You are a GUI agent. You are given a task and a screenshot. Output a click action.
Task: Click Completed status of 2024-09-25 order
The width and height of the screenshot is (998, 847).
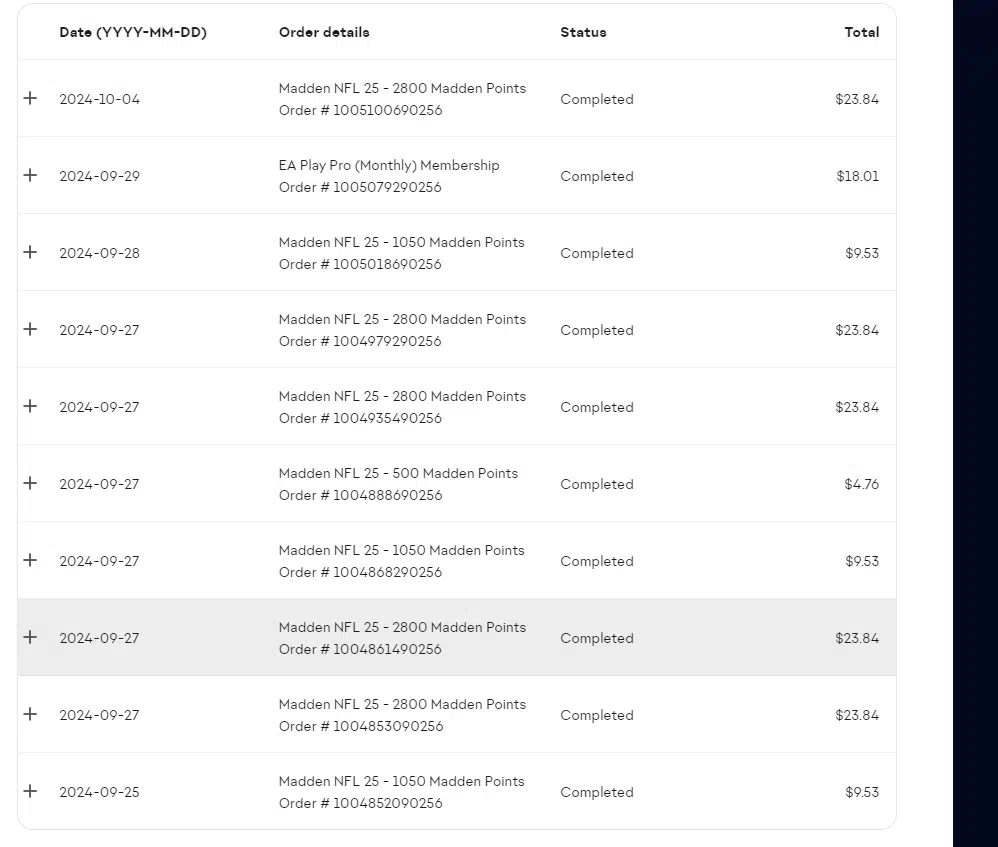(x=597, y=792)
